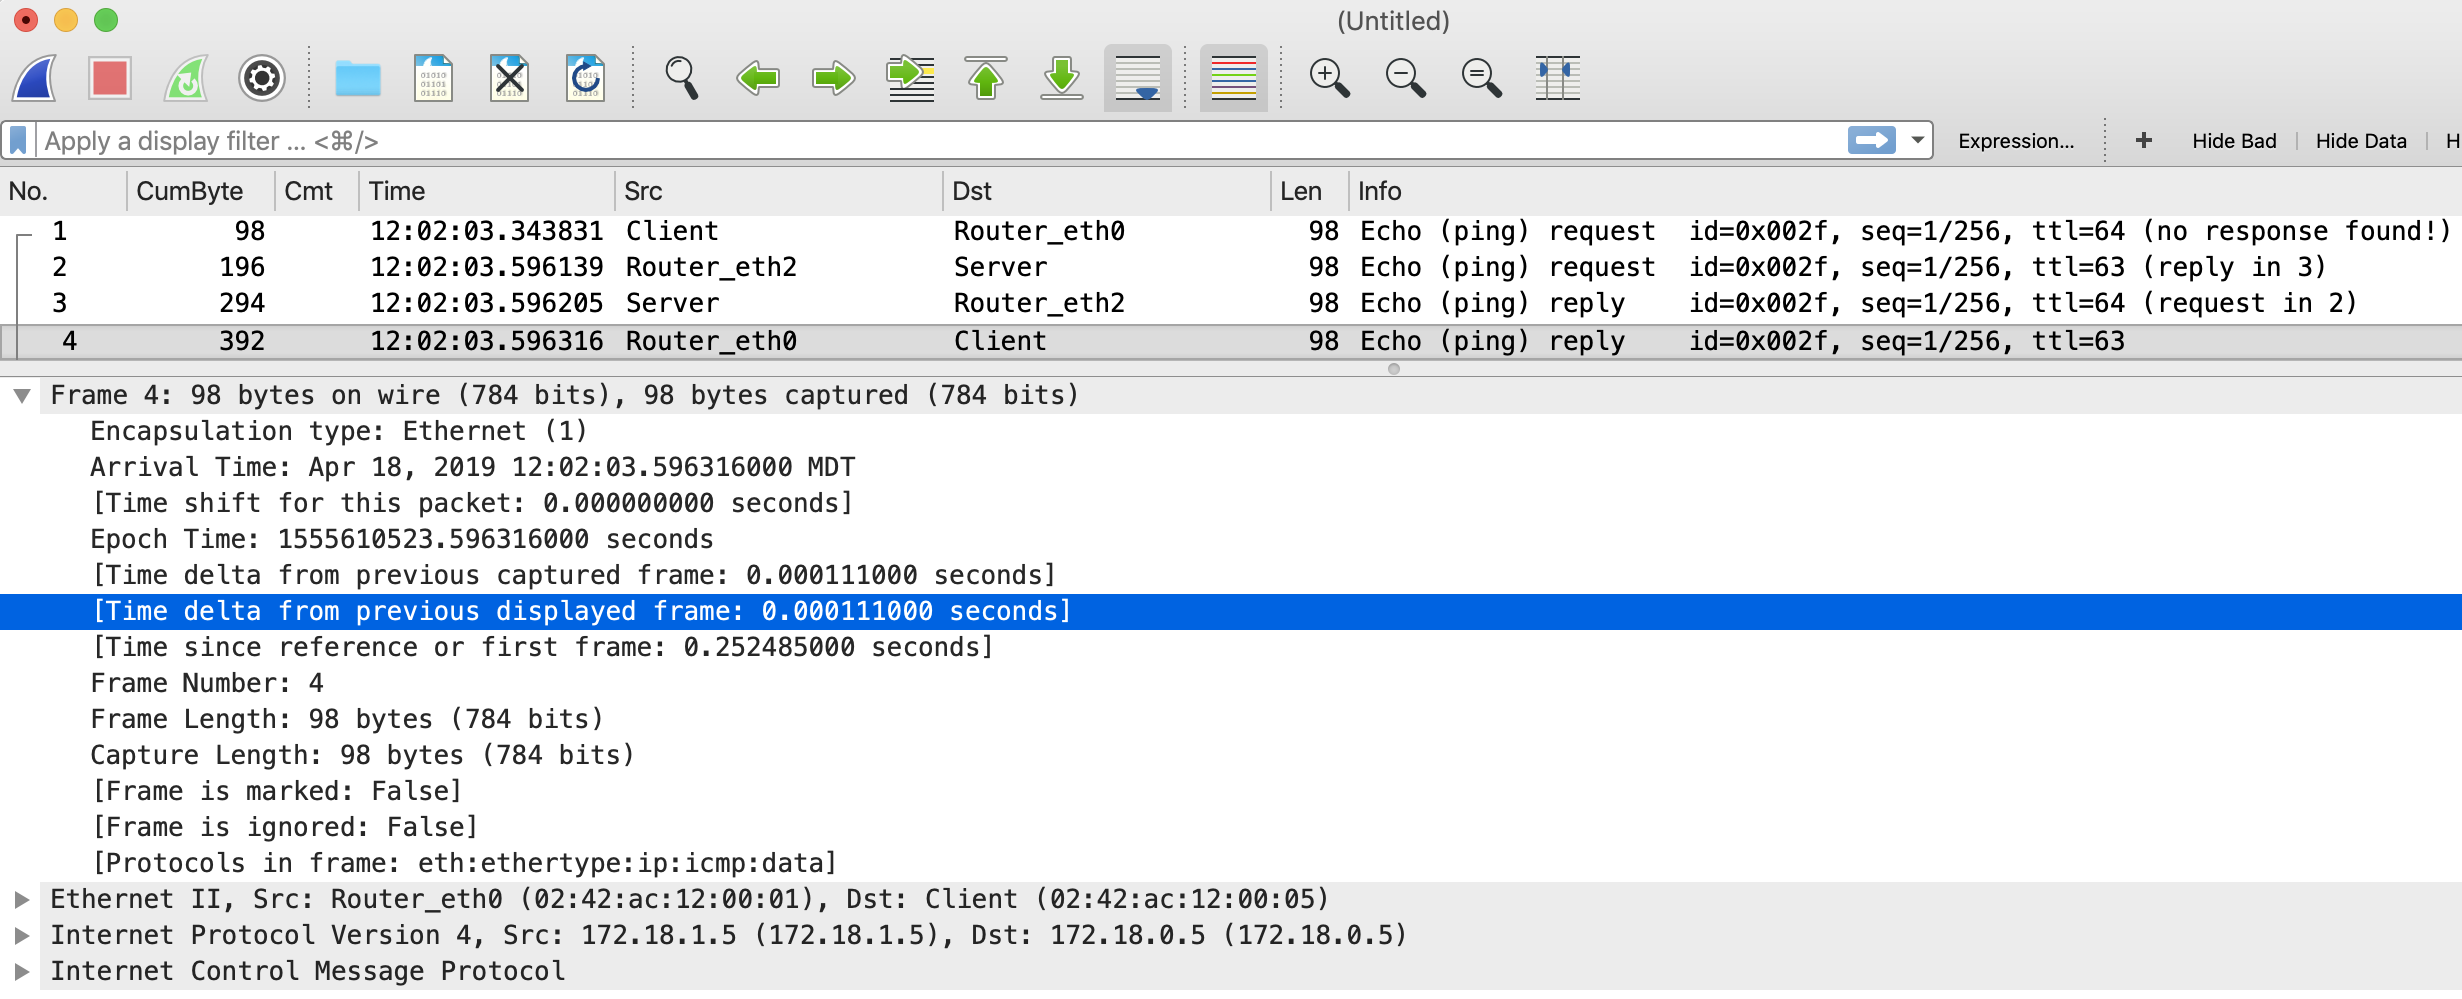This screenshot has width=2462, height=999.
Task: Expand Internet Protocol Version 4 section
Action: tap(21, 936)
